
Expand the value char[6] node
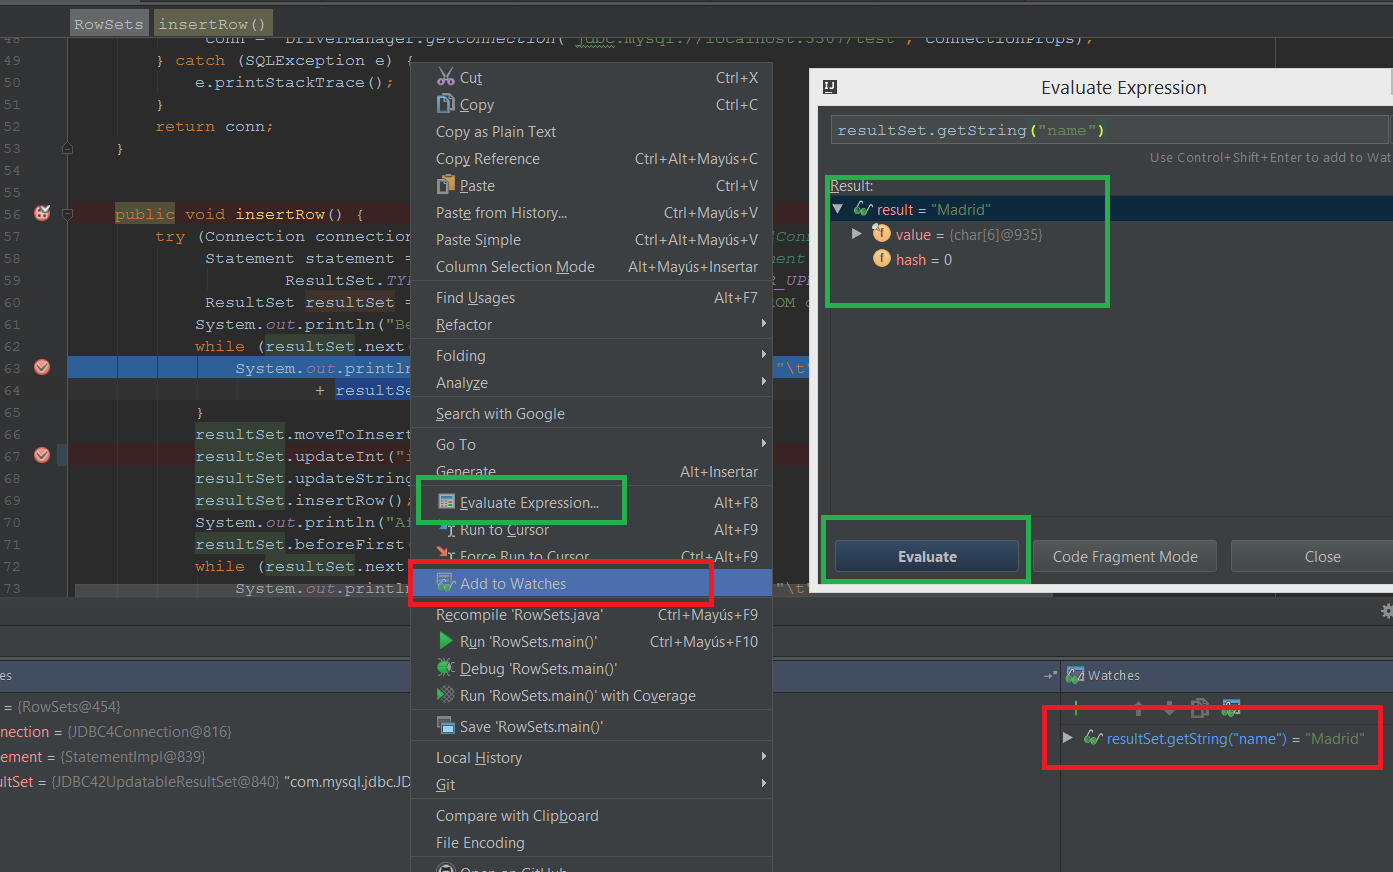(856, 234)
